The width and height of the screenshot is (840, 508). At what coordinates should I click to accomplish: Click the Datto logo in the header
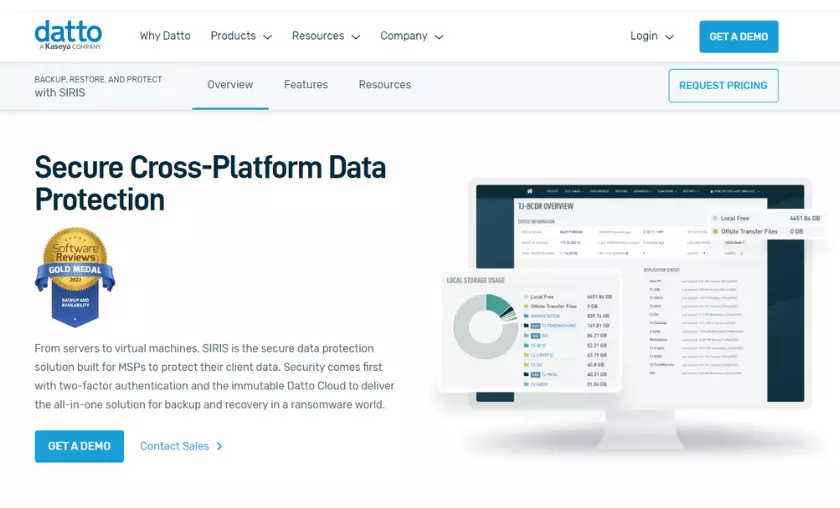68,36
